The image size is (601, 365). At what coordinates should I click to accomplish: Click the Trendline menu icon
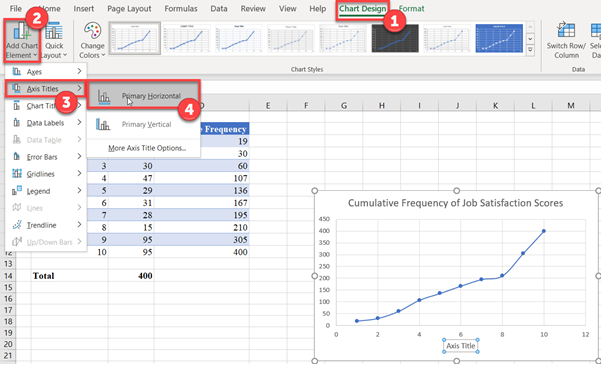click(16, 225)
